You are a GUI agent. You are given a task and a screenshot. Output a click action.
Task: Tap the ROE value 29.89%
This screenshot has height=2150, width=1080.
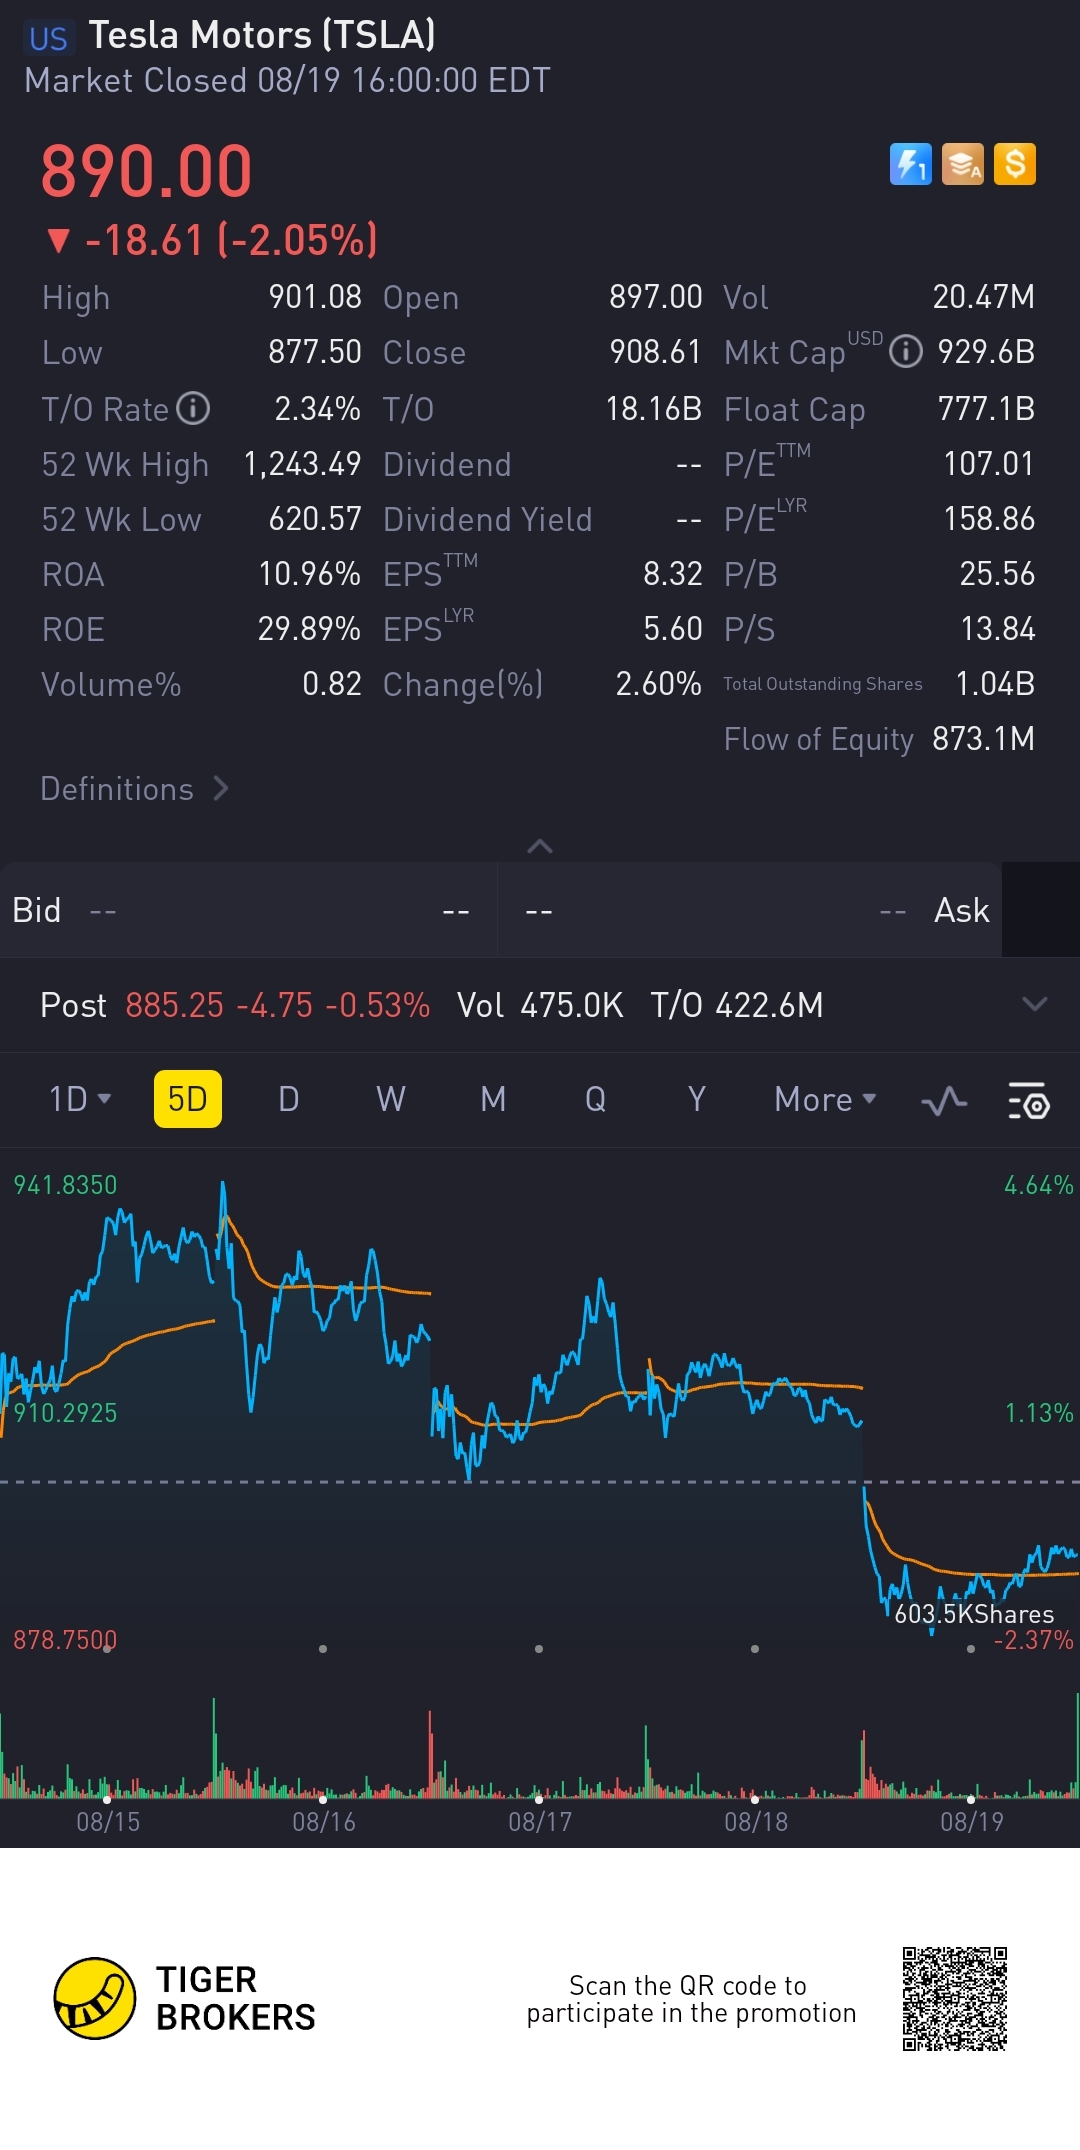(309, 629)
